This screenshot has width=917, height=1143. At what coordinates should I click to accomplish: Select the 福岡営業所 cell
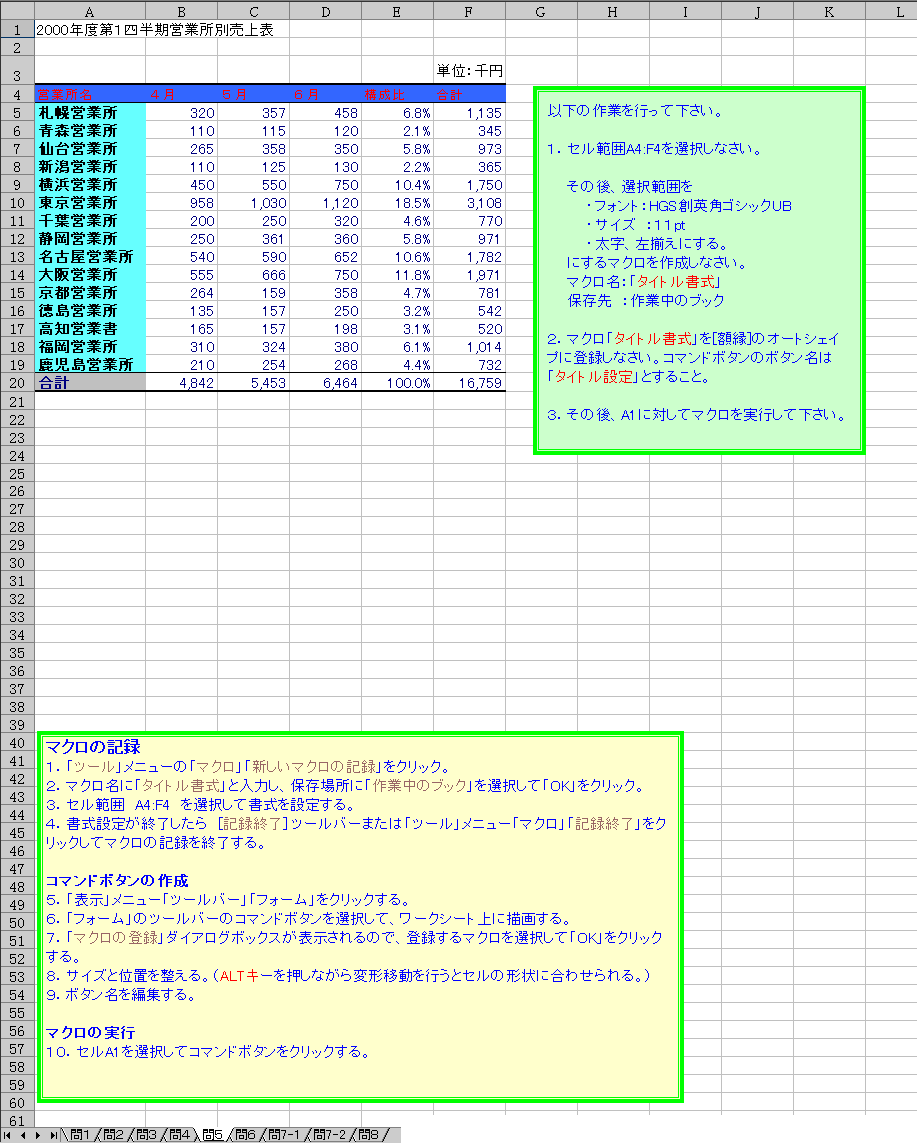[x=90, y=347]
